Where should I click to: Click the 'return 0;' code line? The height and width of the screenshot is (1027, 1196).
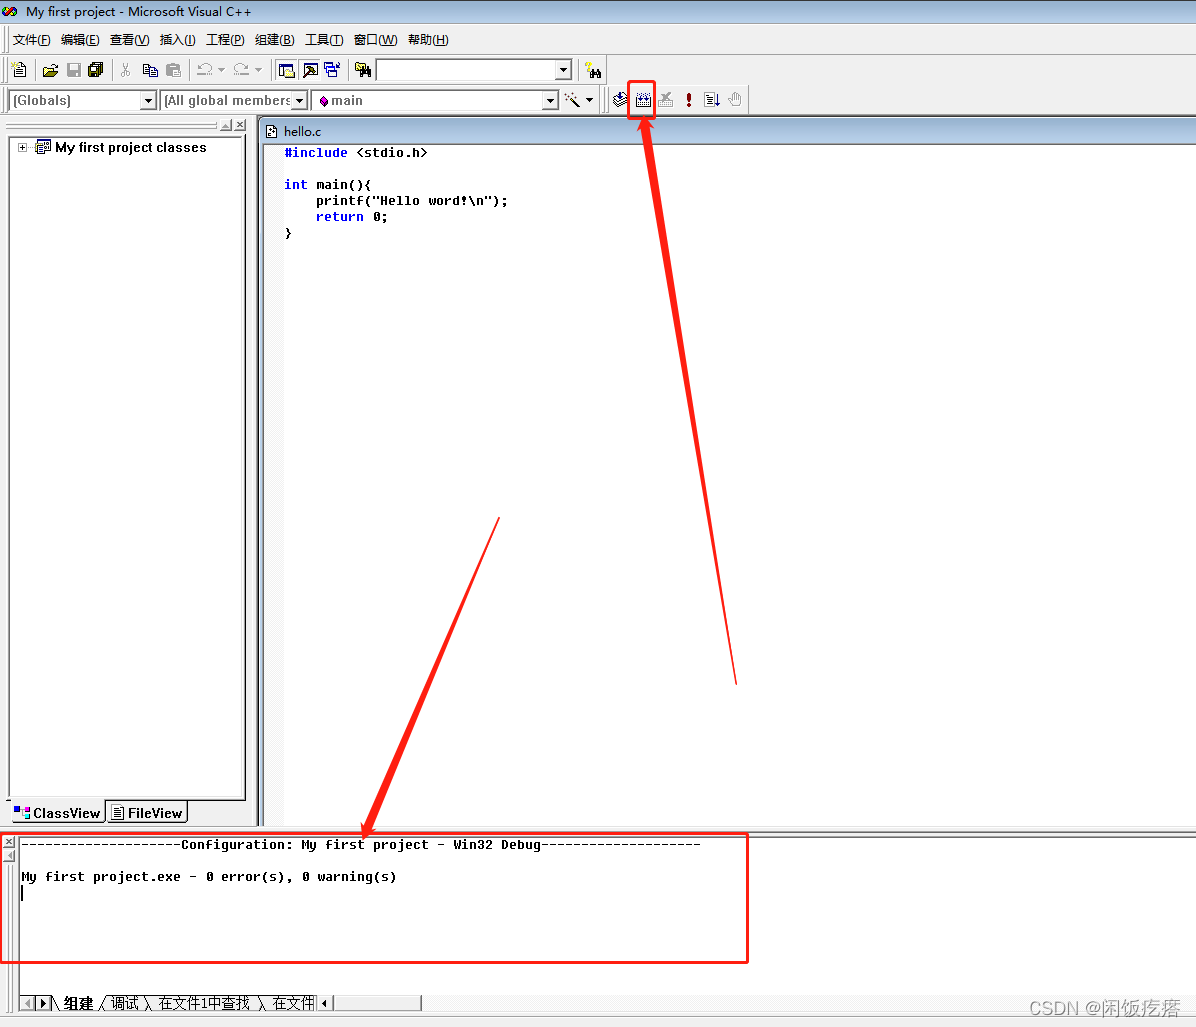point(352,217)
